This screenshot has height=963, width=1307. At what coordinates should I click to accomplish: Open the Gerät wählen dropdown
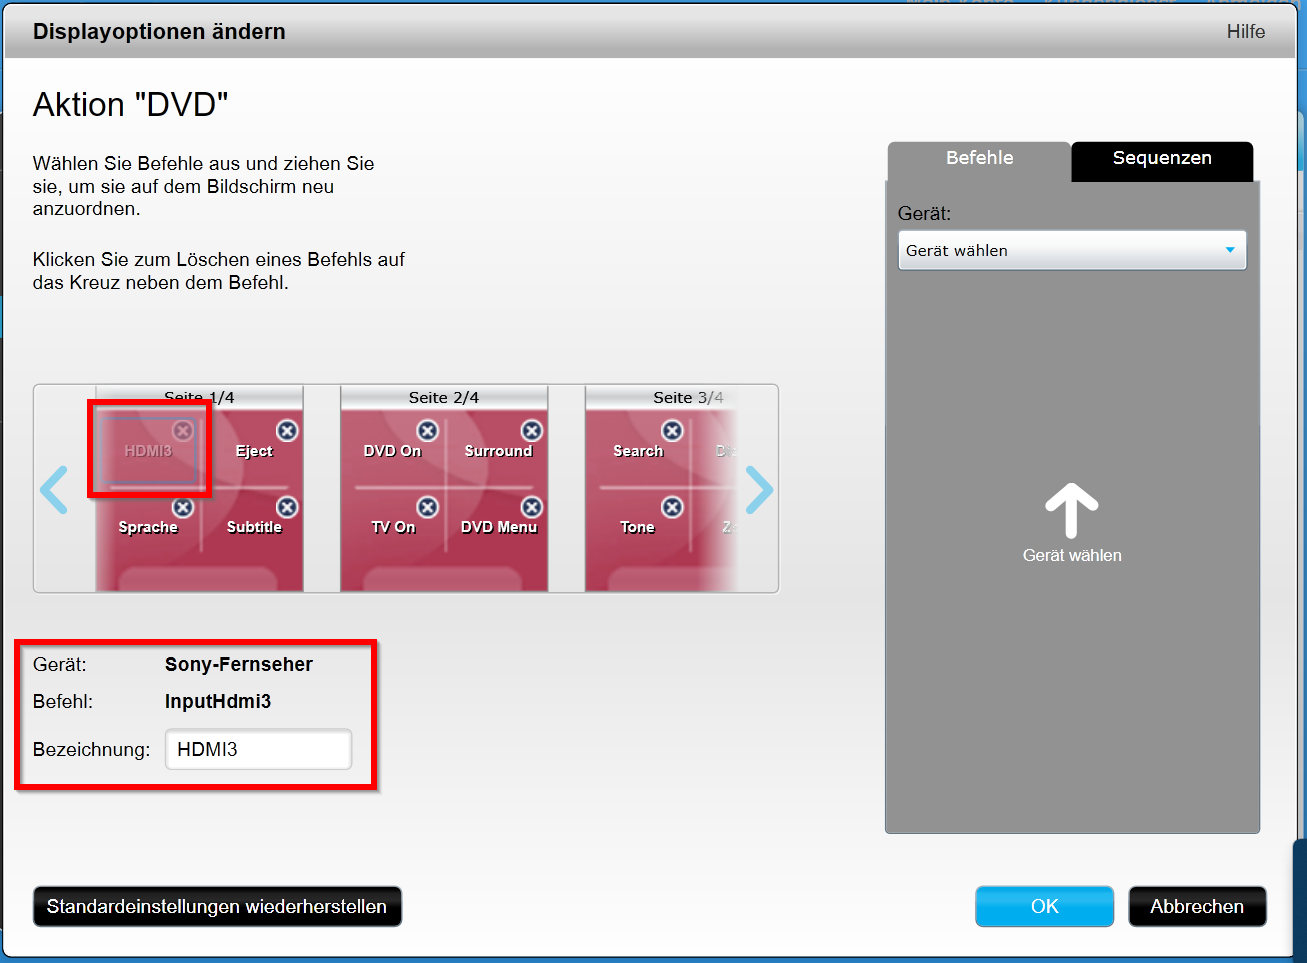[1071, 250]
